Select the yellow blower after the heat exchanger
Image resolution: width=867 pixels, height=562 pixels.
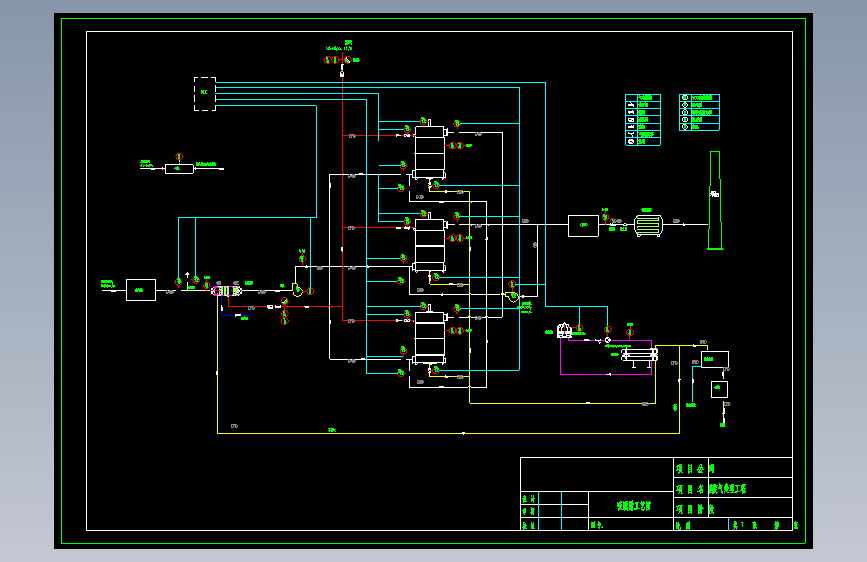click(x=297, y=289)
